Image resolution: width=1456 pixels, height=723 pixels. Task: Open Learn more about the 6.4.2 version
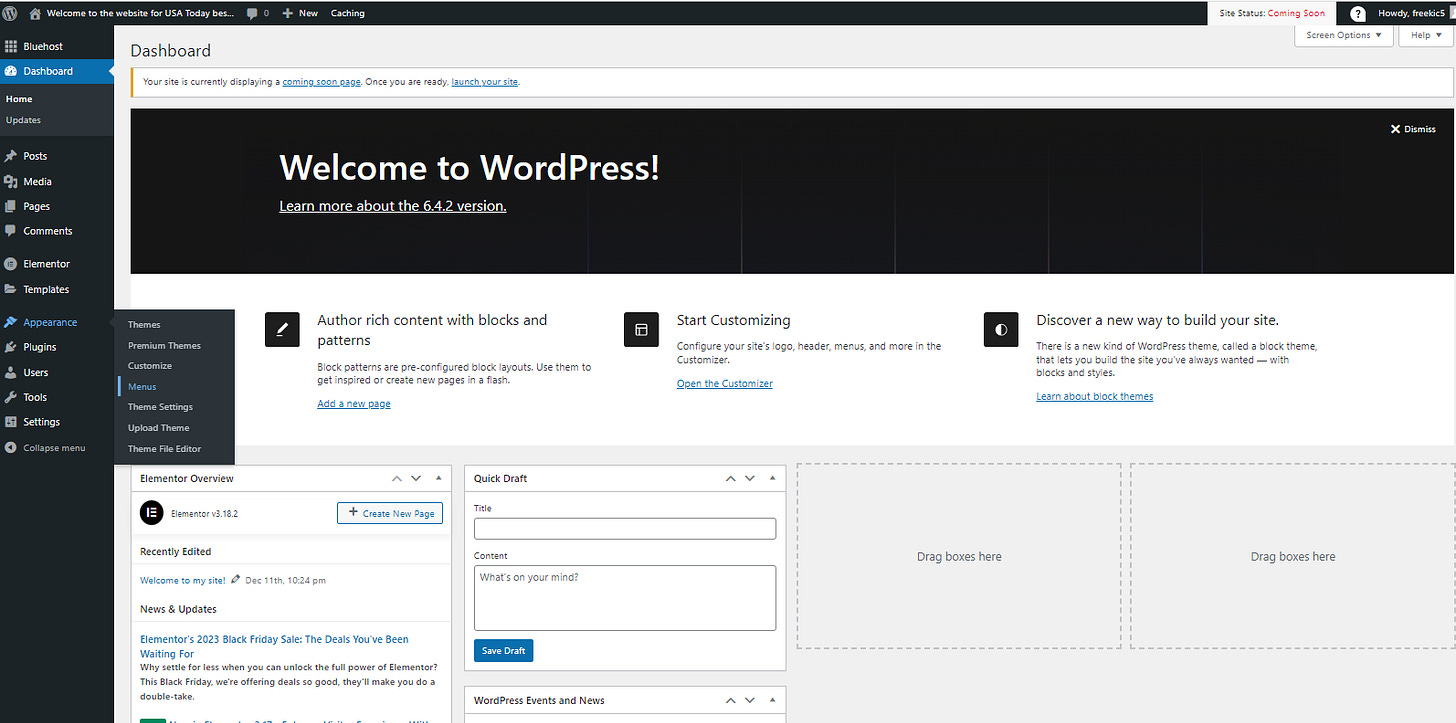pos(393,206)
